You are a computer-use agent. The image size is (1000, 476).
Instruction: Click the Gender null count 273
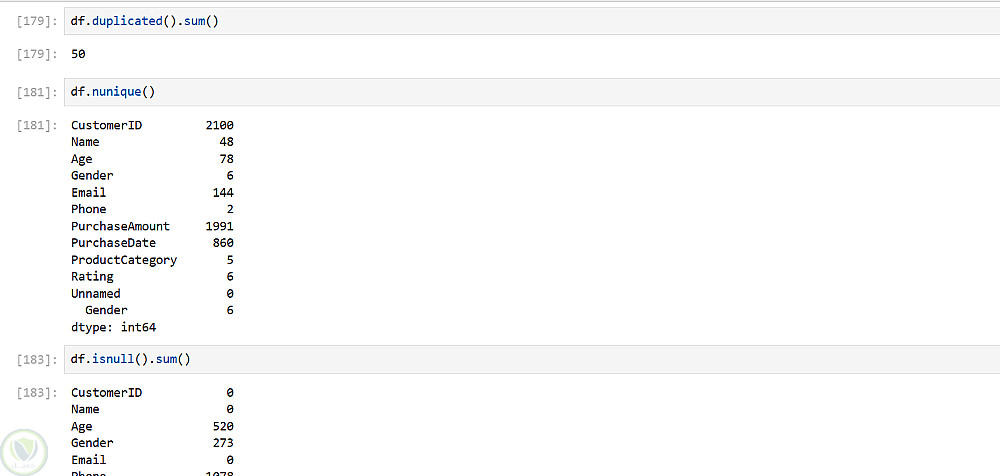click(223, 443)
